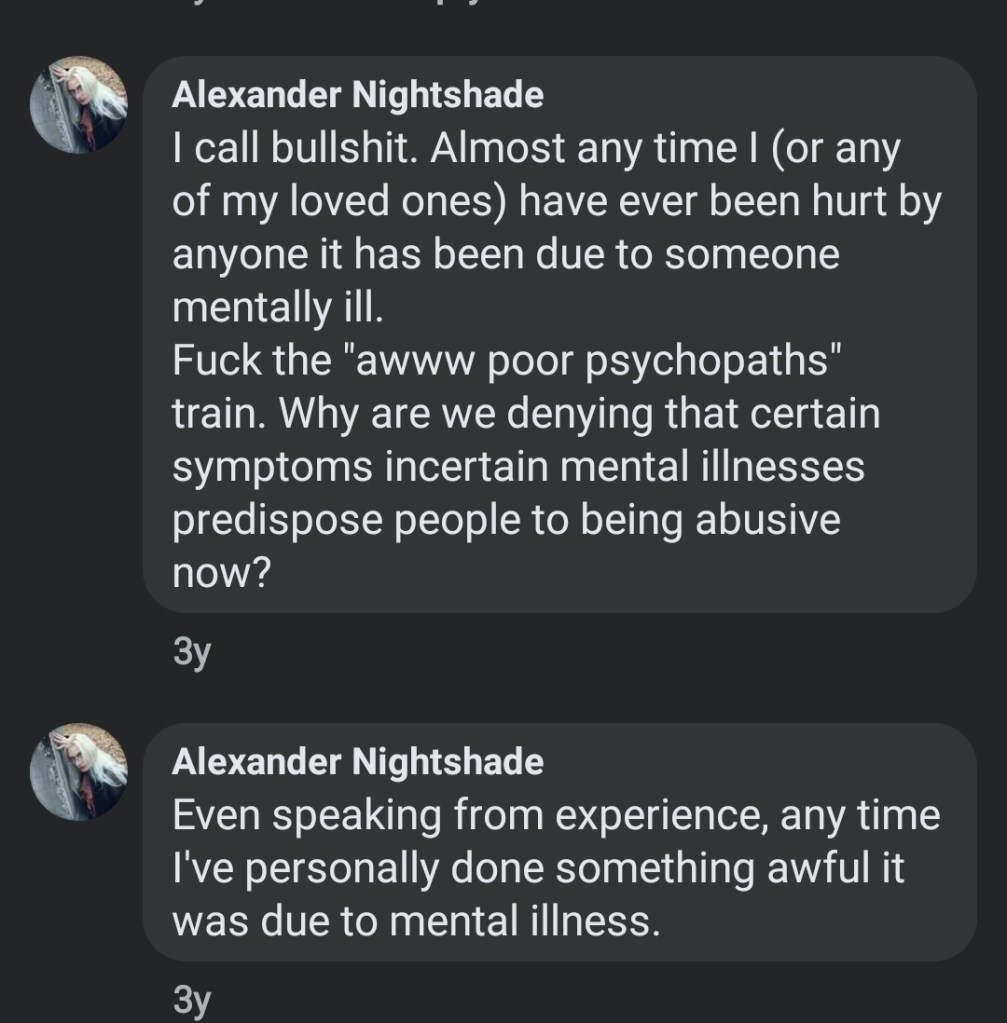Tap the line "was due to mental illness."

416,921
